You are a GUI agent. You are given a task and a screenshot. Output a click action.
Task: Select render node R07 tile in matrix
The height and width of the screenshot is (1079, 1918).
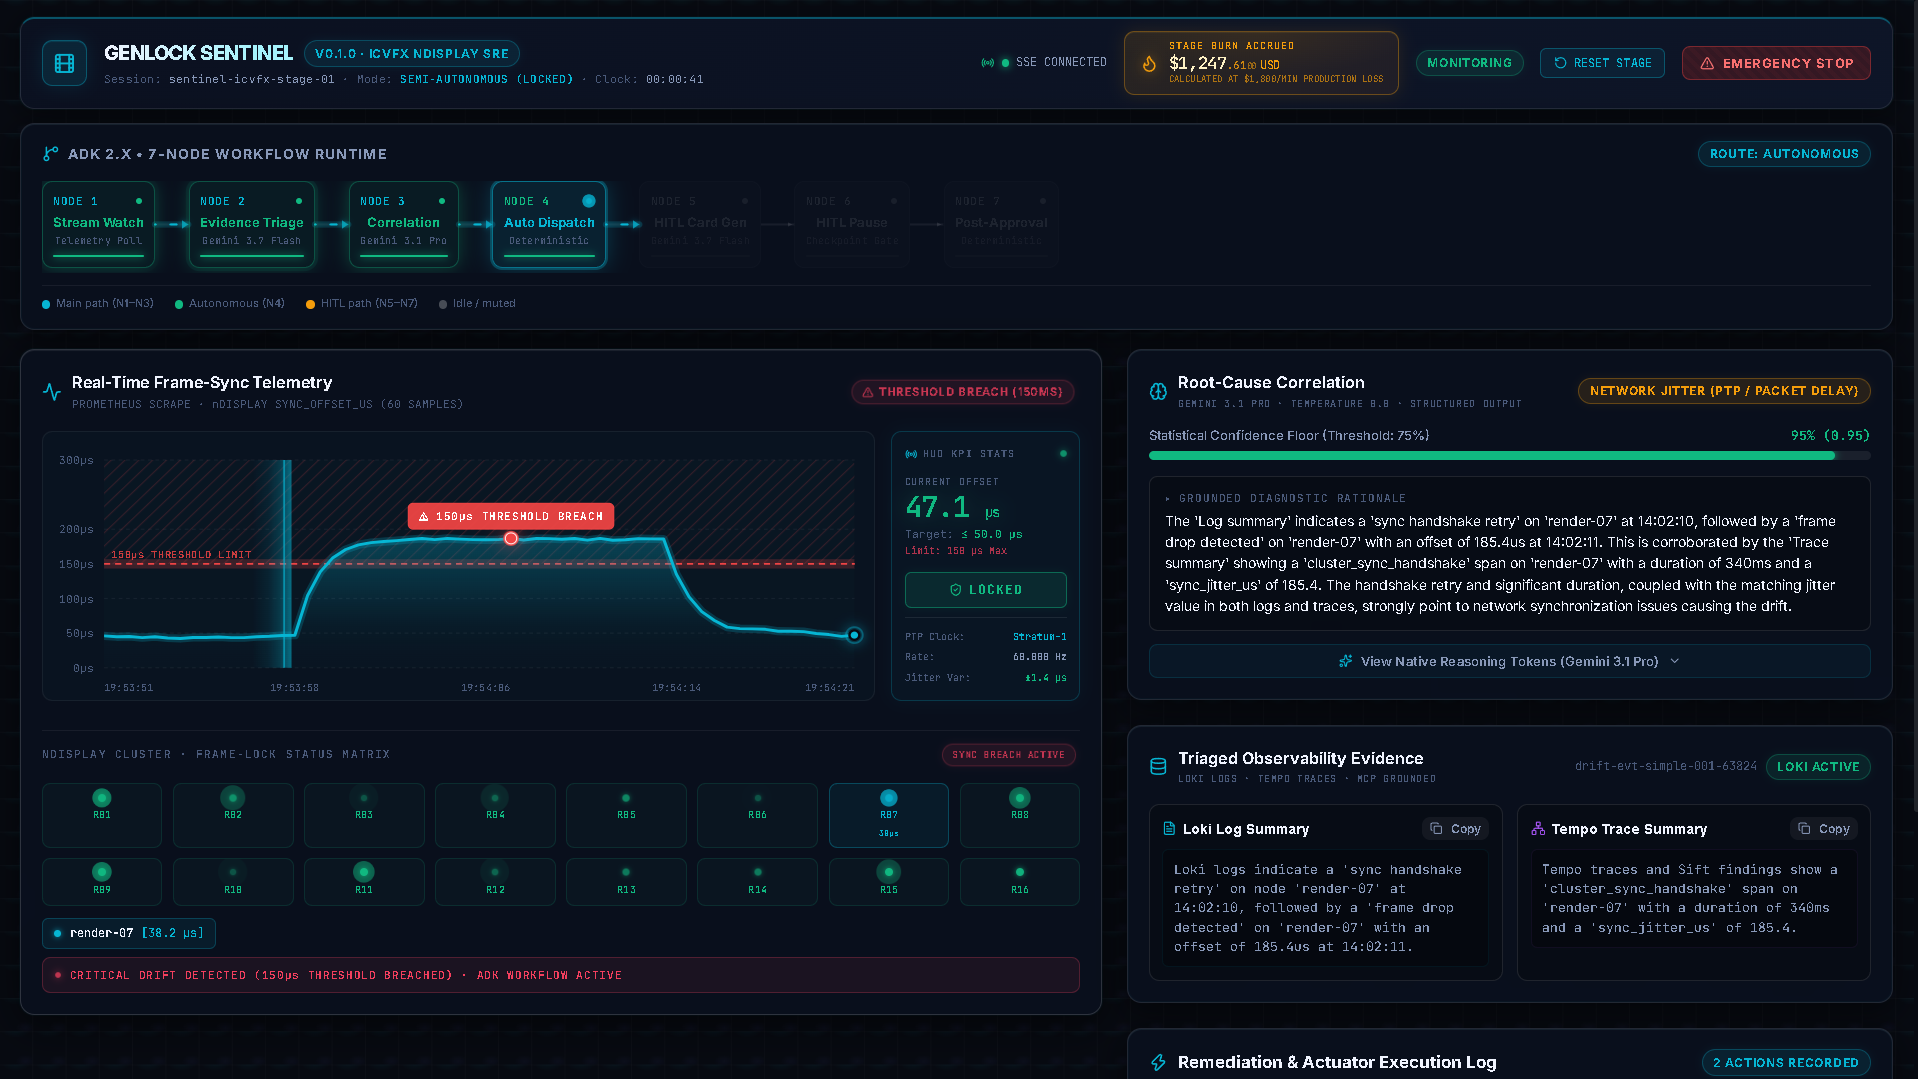(888, 815)
